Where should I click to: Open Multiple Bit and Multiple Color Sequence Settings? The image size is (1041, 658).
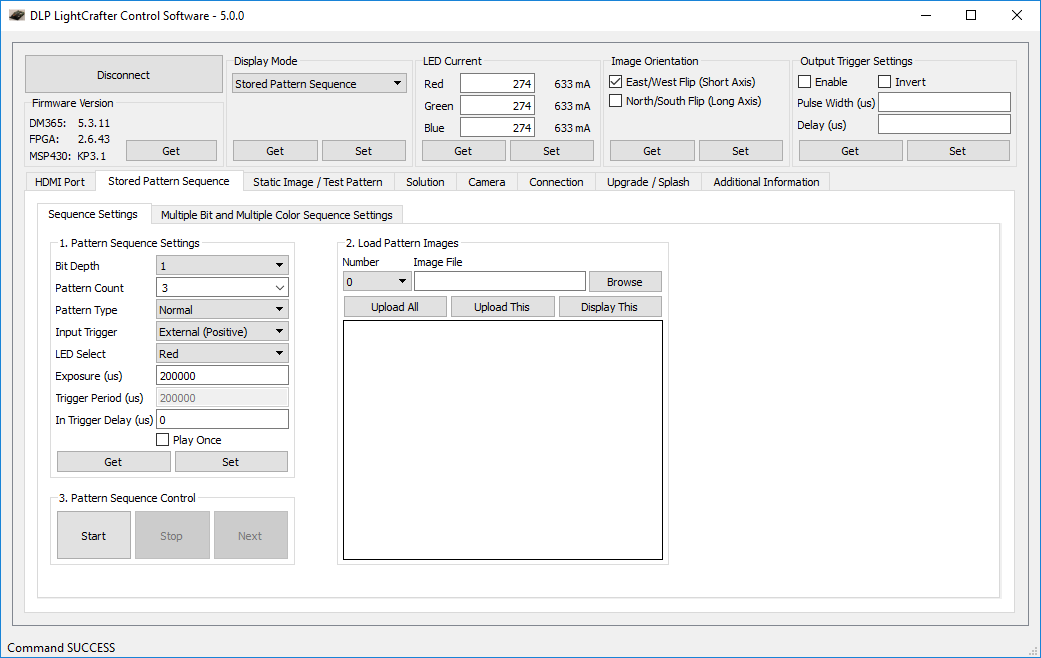point(276,215)
